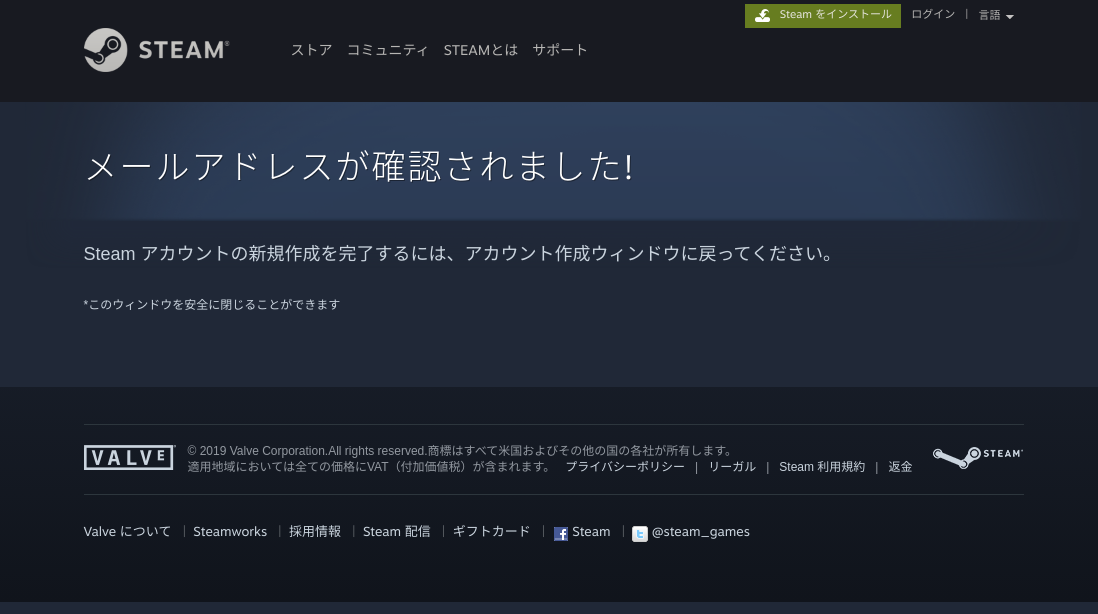Viewport: 1098px width, 614px height.
Task: Open the ストア menu
Action: tap(311, 50)
